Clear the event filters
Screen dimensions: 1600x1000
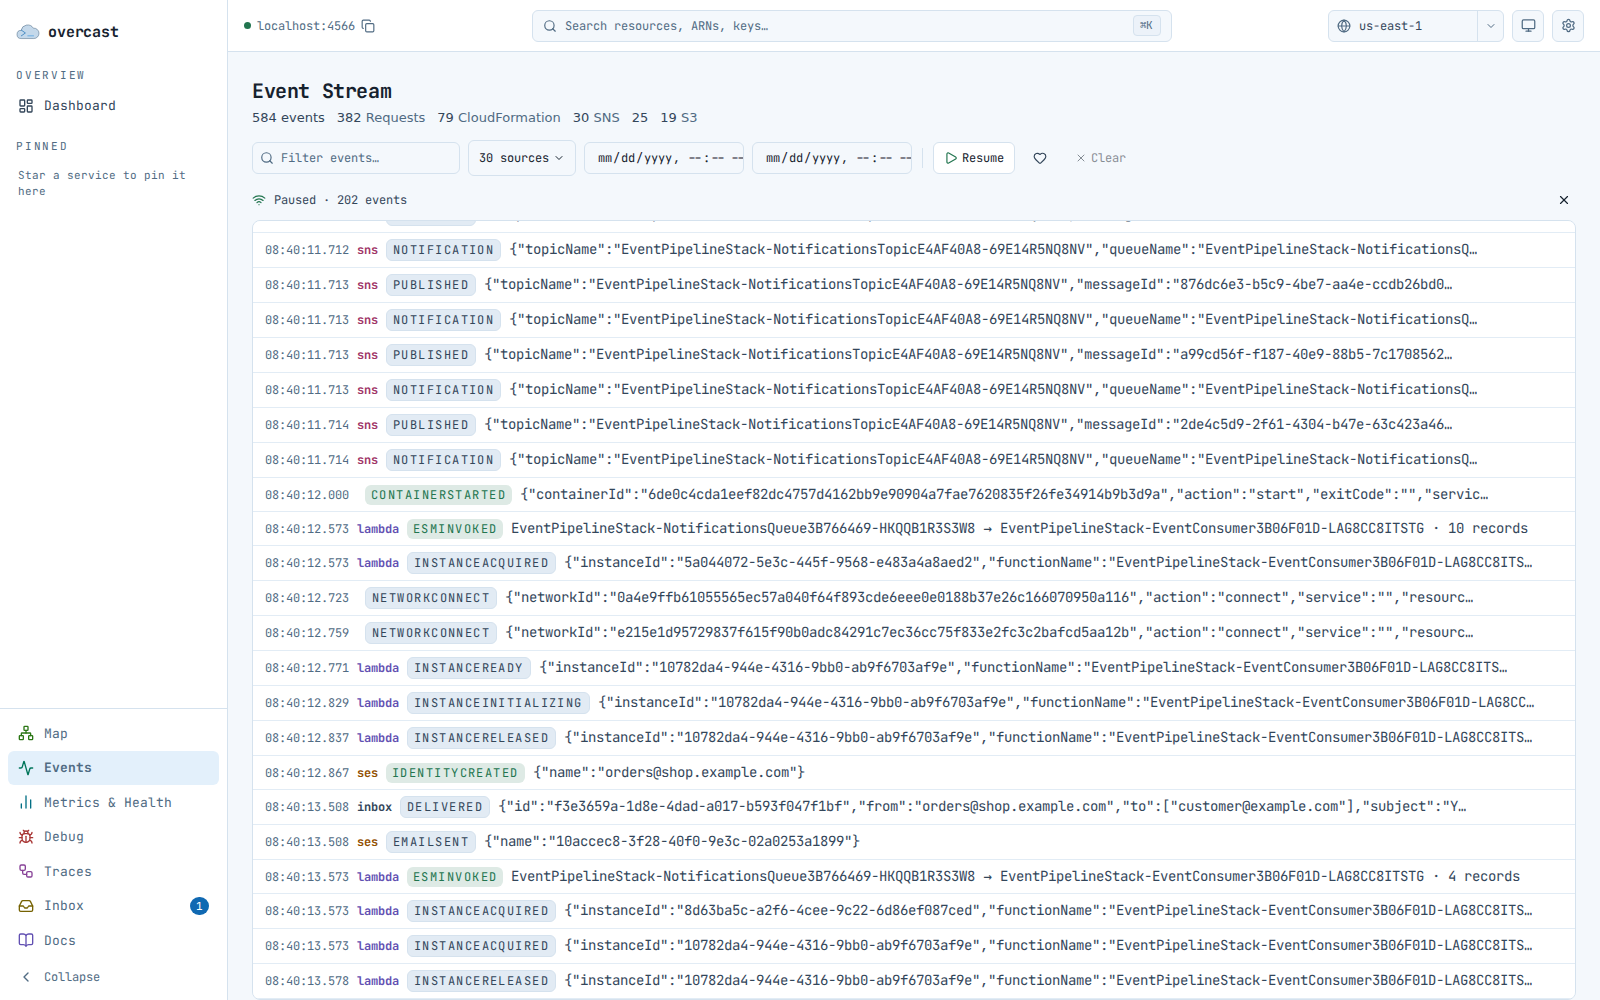(1101, 158)
